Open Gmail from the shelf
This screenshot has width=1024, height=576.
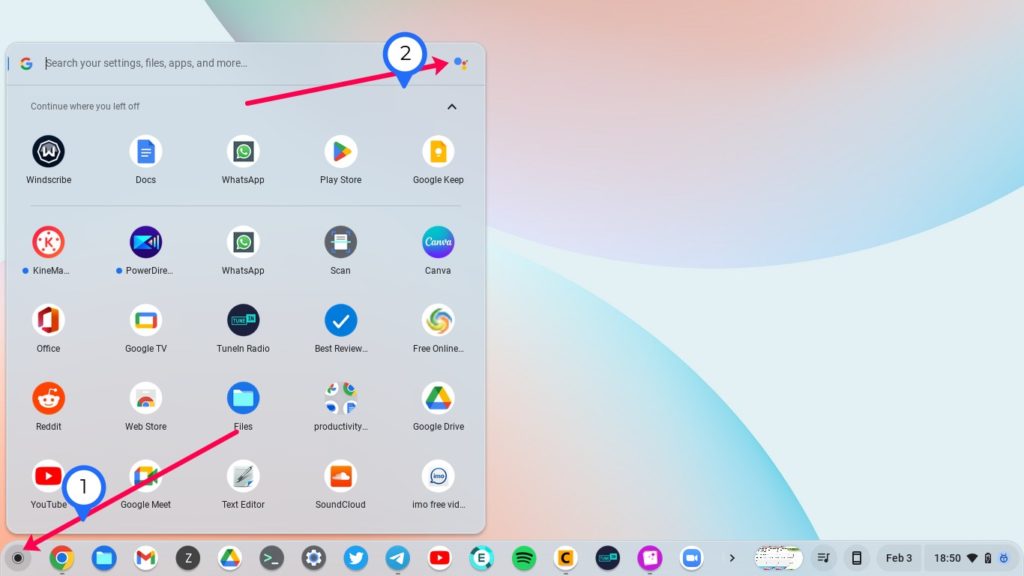click(x=146, y=558)
